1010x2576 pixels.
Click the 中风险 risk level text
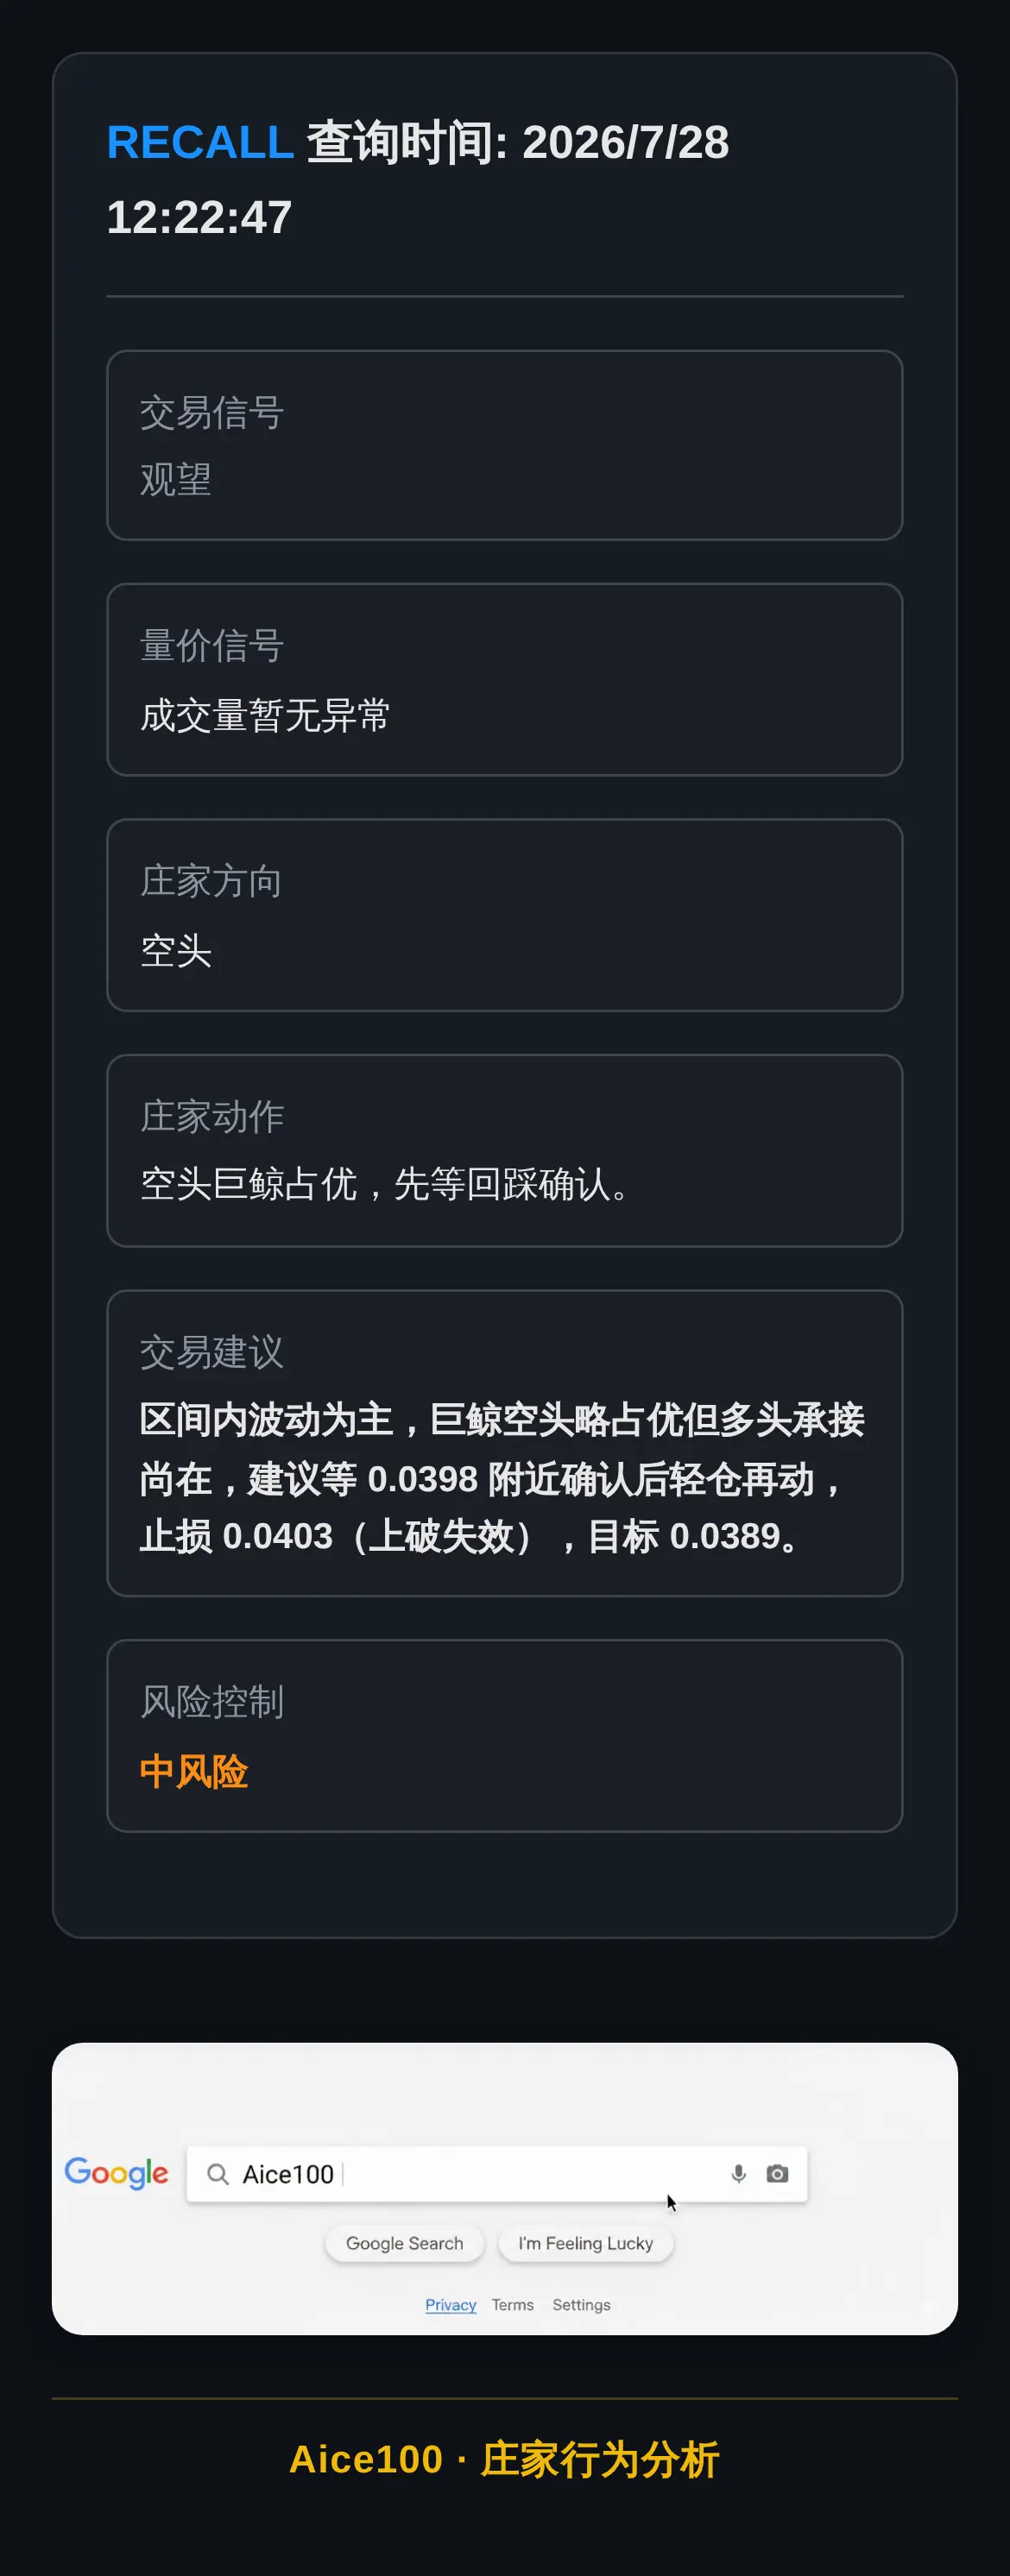194,1771
